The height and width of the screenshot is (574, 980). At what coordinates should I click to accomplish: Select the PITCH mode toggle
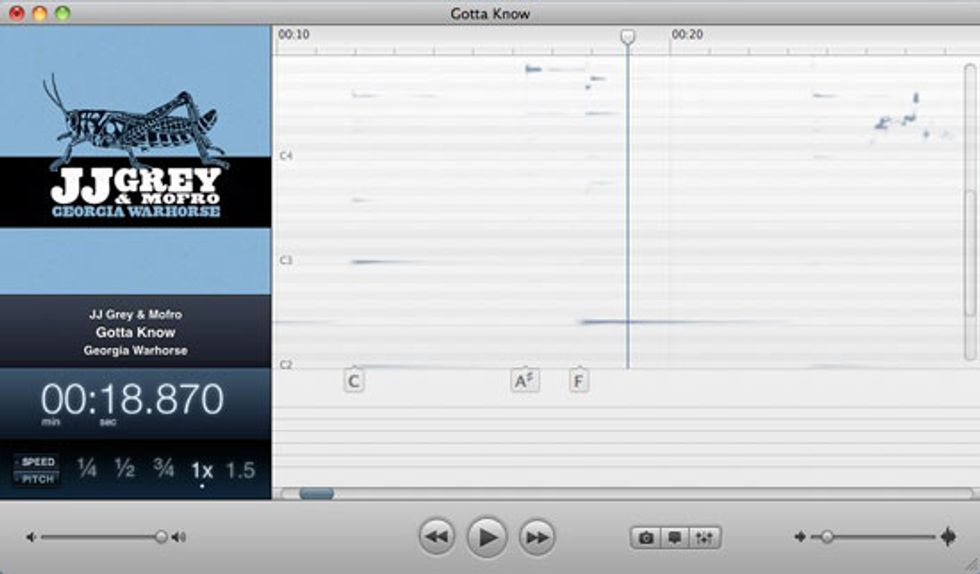38,479
